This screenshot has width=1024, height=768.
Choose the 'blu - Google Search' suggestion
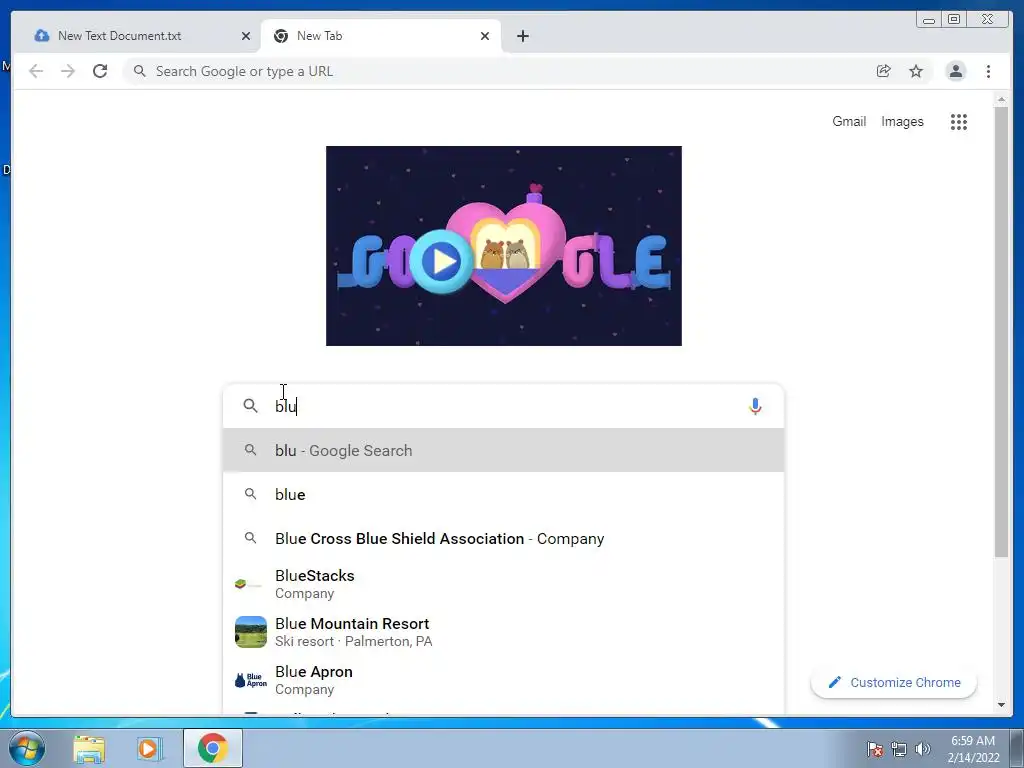504,450
